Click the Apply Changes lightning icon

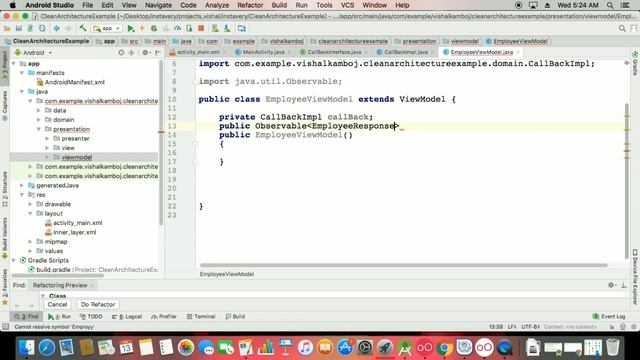142,29
